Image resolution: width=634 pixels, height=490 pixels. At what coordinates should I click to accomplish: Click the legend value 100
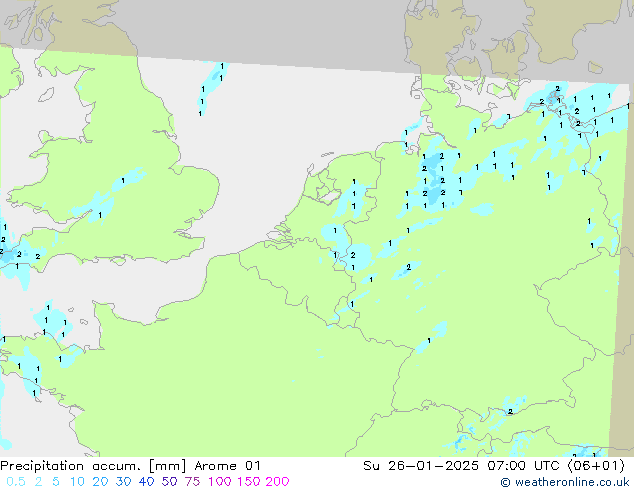220,482
